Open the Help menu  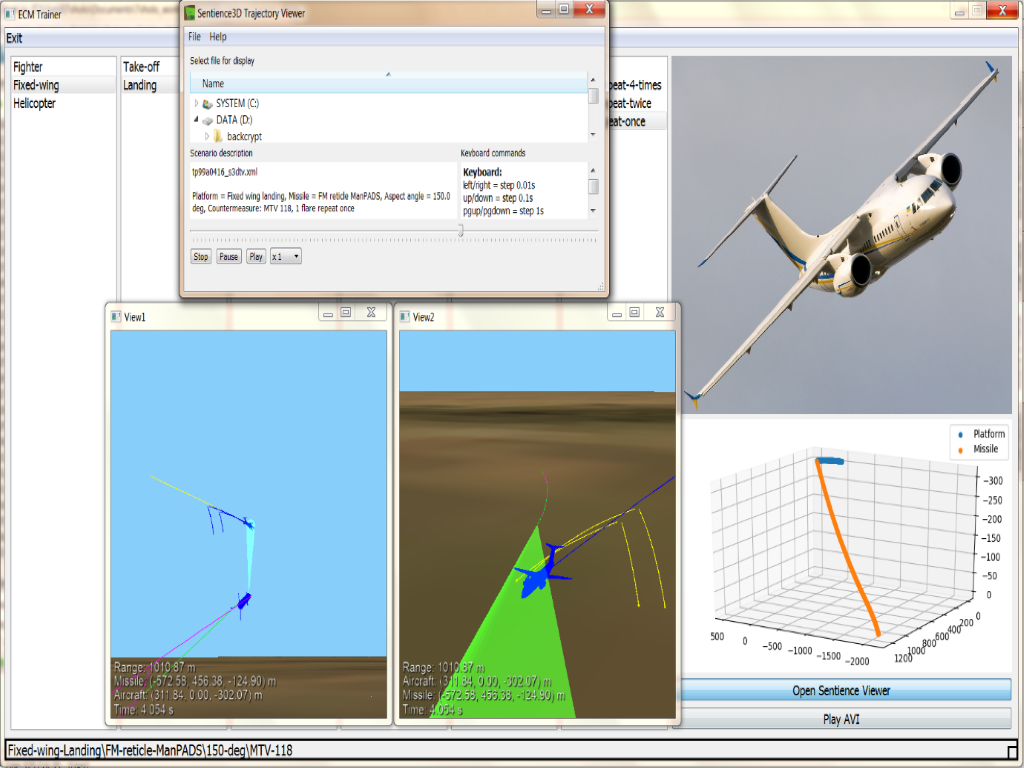pos(218,37)
